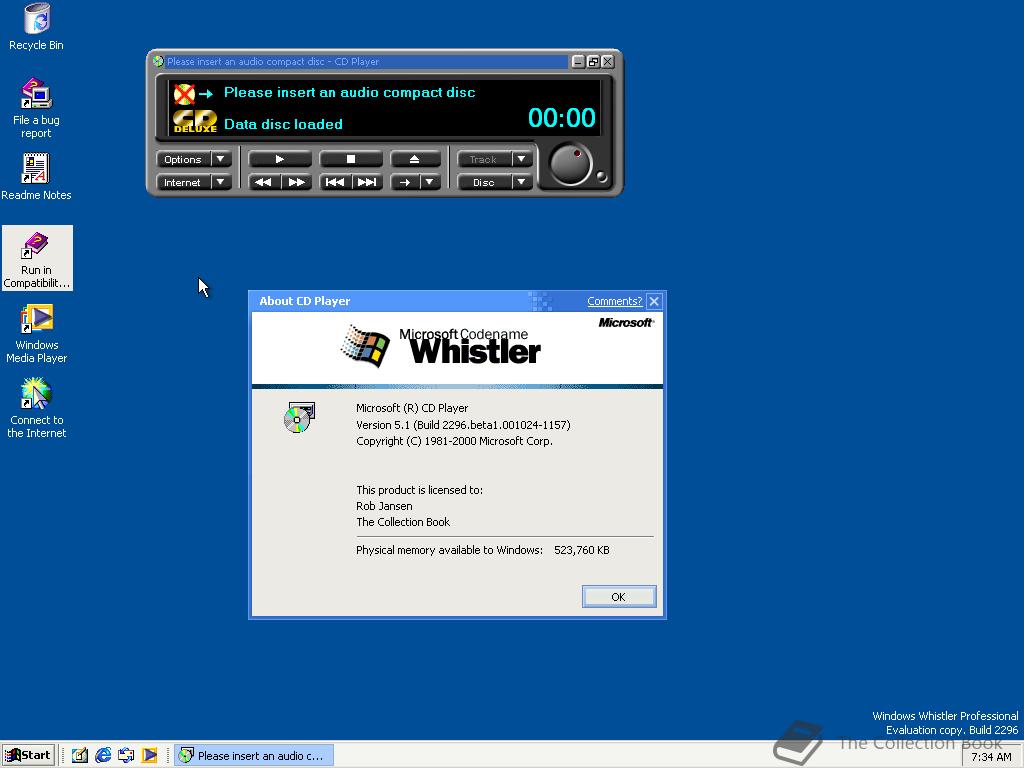The image size is (1024, 768).
Task: Eject the disc in CD Player
Action: pos(414,159)
